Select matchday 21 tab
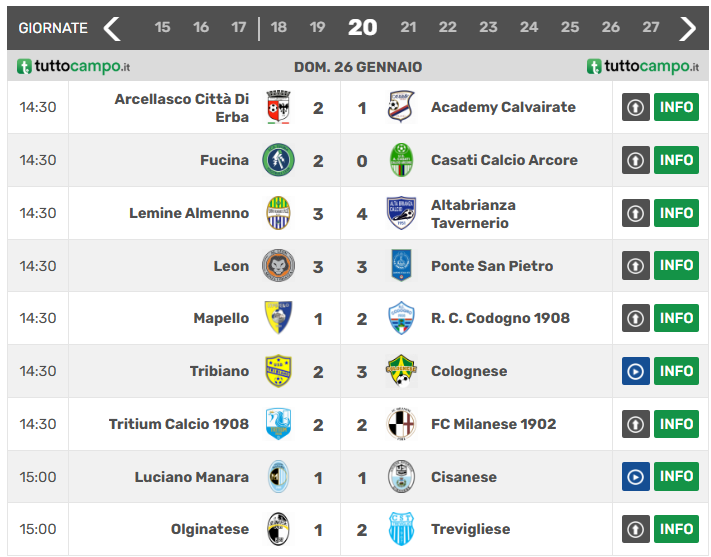This screenshot has width=711, height=557. click(x=408, y=28)
